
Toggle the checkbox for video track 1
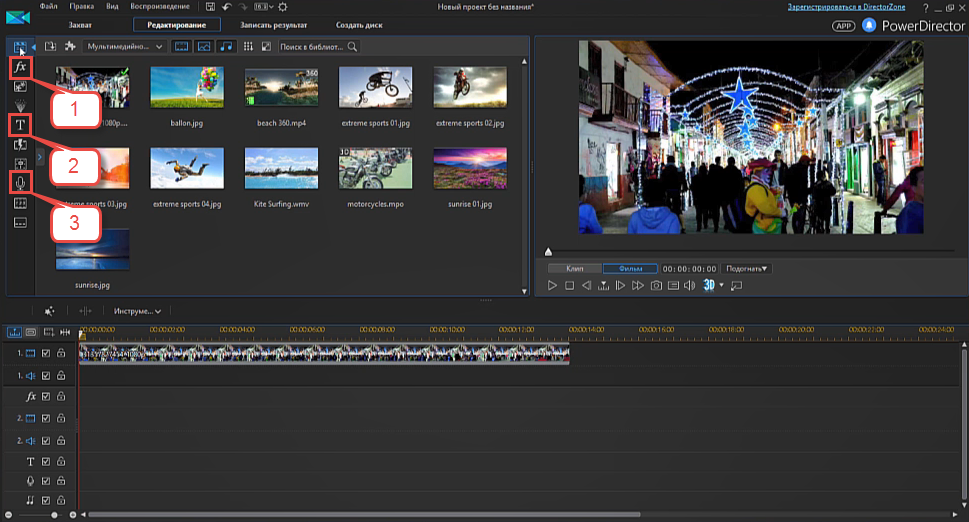pyautogui.click(x=46, y=354)
